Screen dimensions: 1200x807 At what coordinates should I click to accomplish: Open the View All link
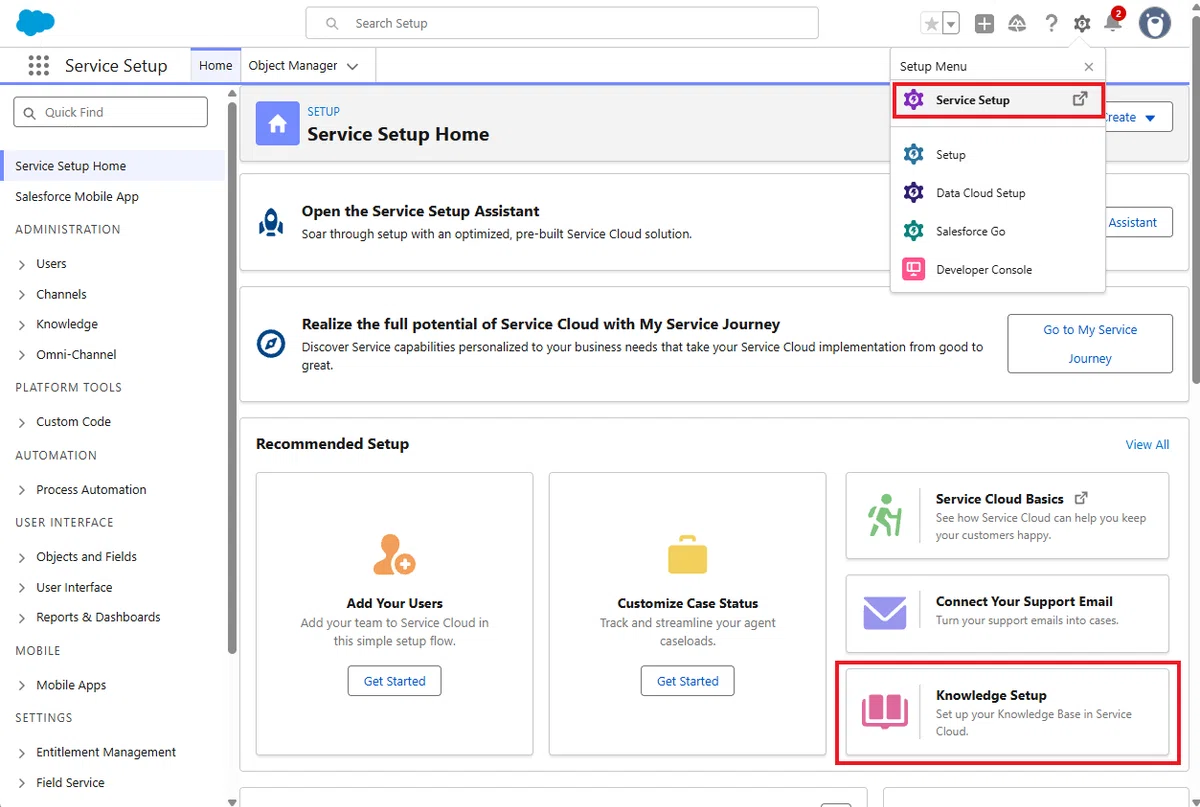point(1147,445)
